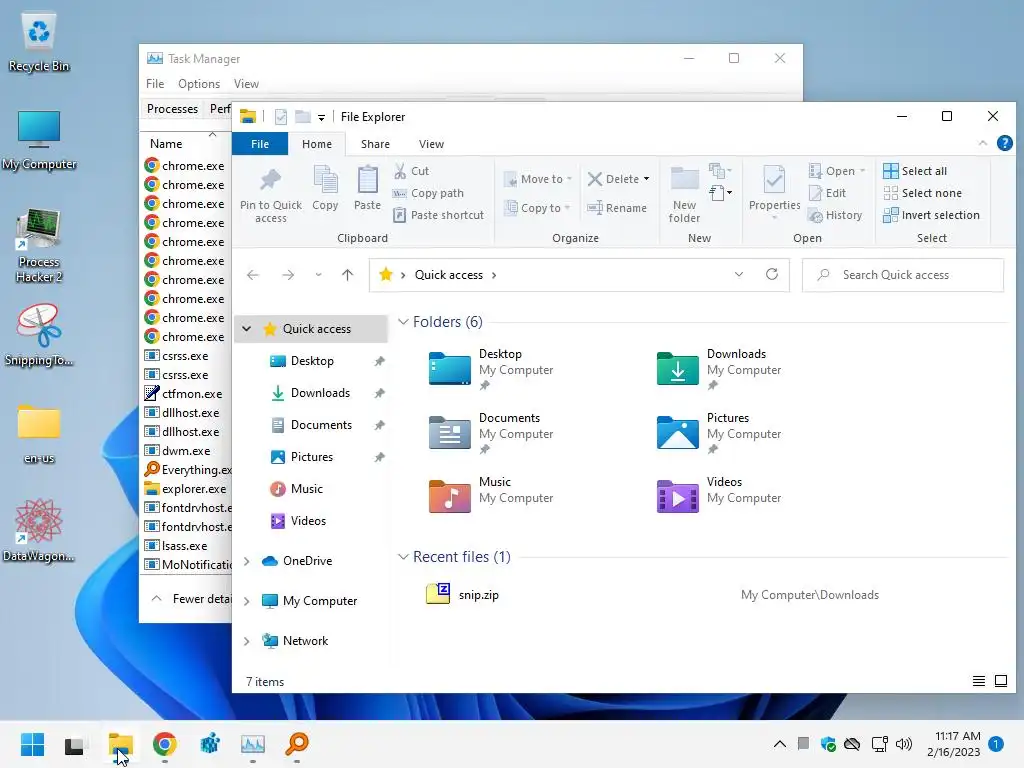Click Select none in ribbon
The width and height of the screenshot is (1024, 768).
[x=922, y=193]
